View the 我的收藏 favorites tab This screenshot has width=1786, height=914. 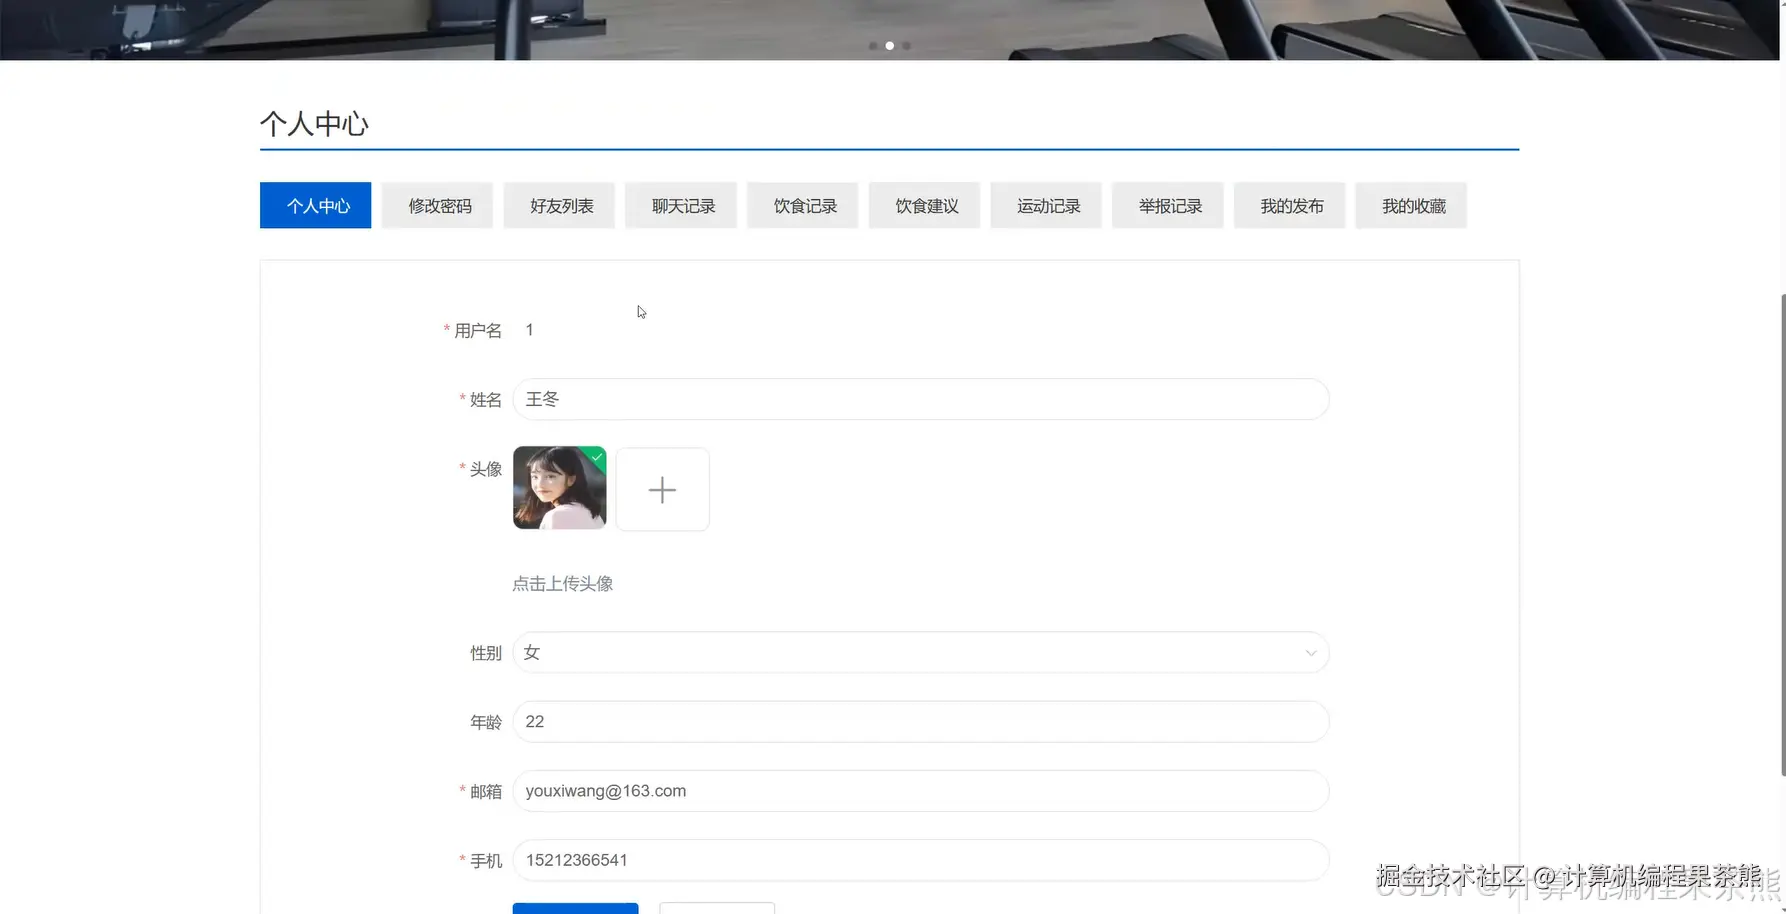point(1411,205)
